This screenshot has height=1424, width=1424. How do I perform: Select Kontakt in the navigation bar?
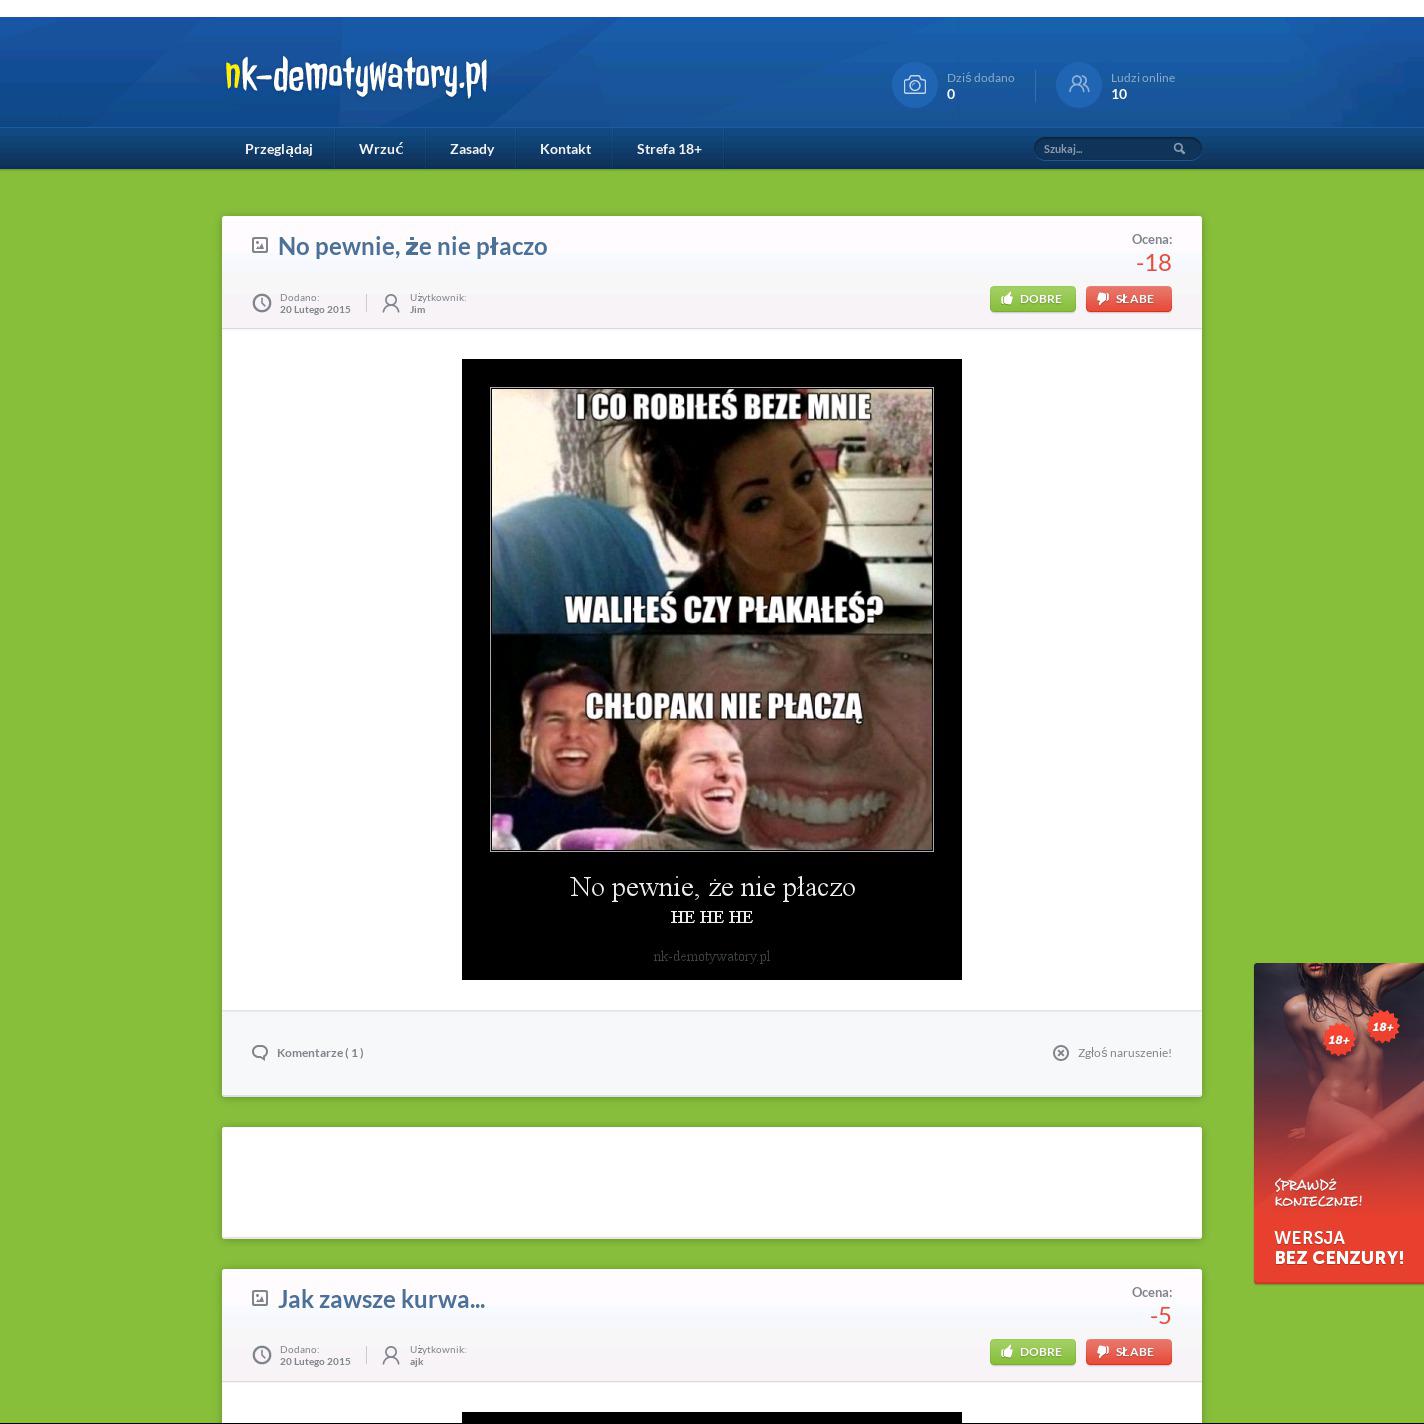(565, 149)
